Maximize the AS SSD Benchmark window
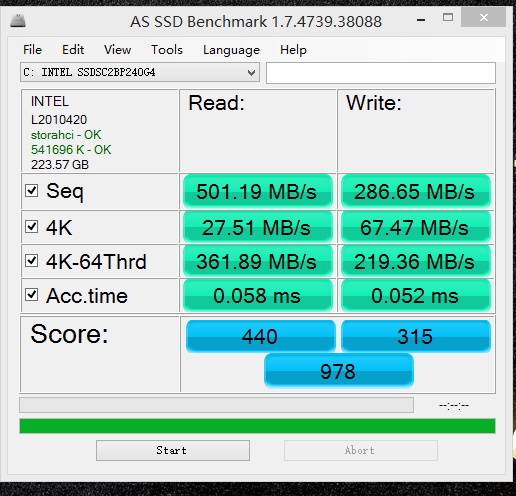 pyautogui.click(x=448, y=17)
